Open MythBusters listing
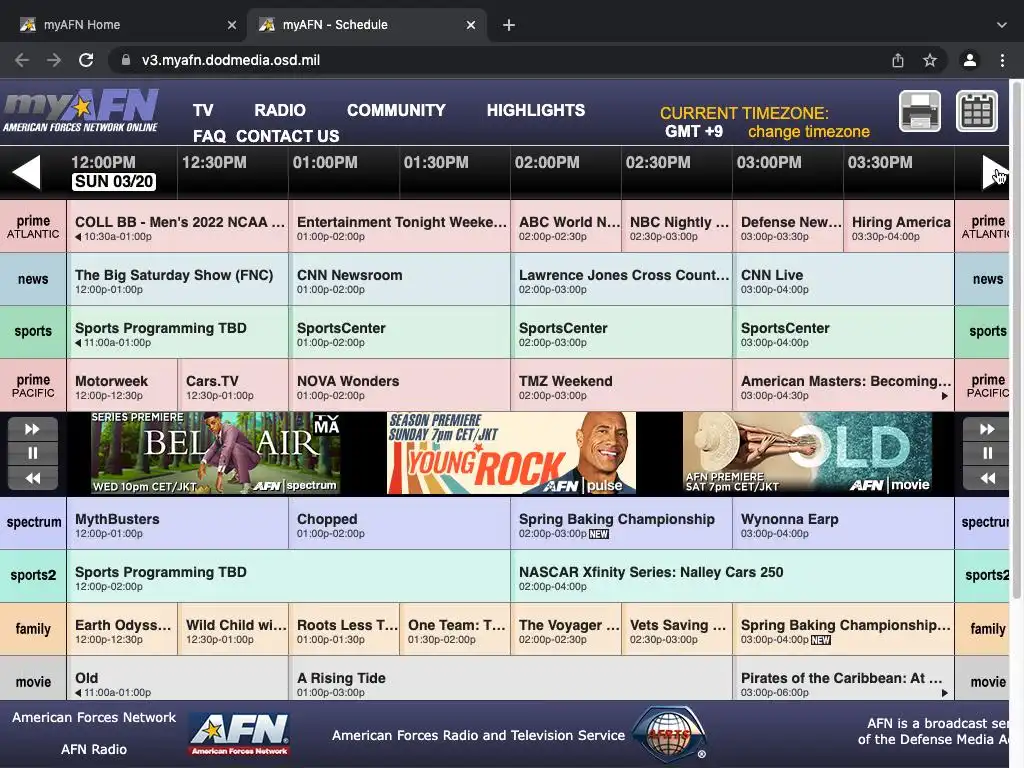 (178, 523)
